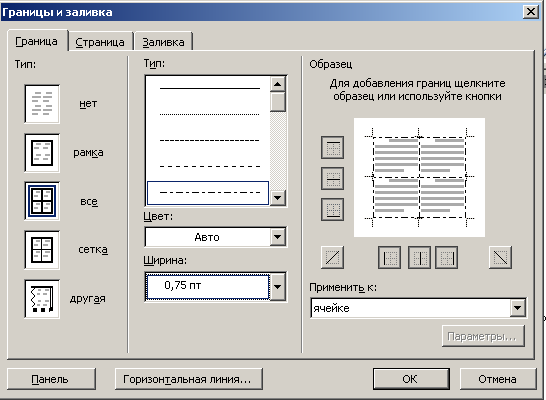Viewport: 546px width, 400px height.
Task: Choose the 'рамка' box border icon
Action: tap(42, 153)
